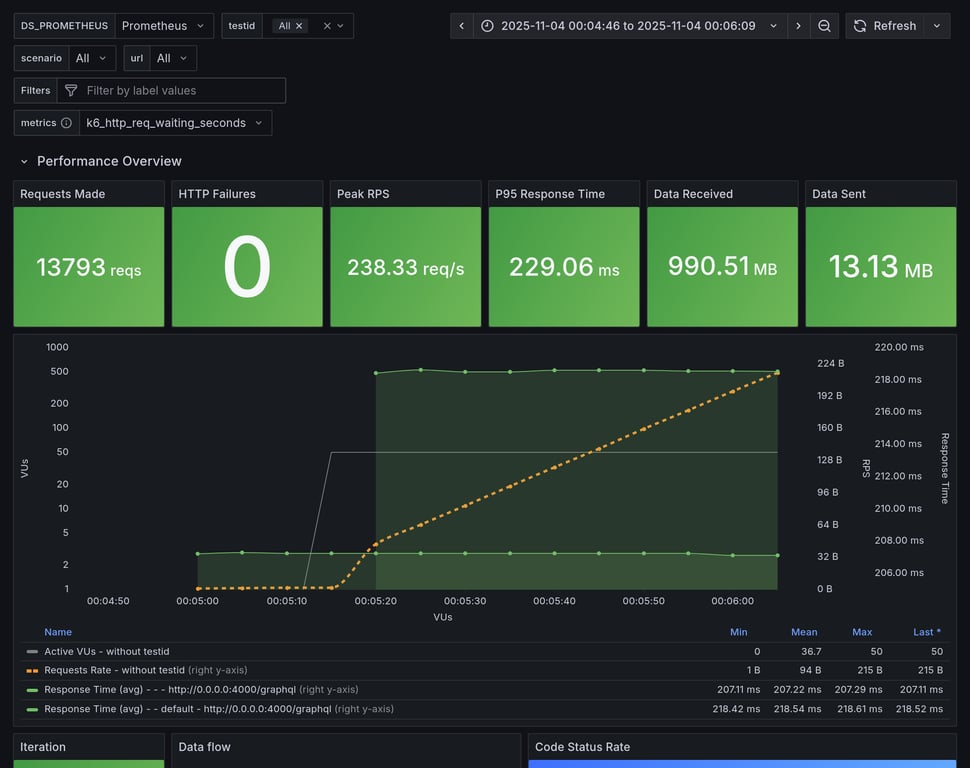Zoom out the time range
The image size is (970, 768).
824,26
